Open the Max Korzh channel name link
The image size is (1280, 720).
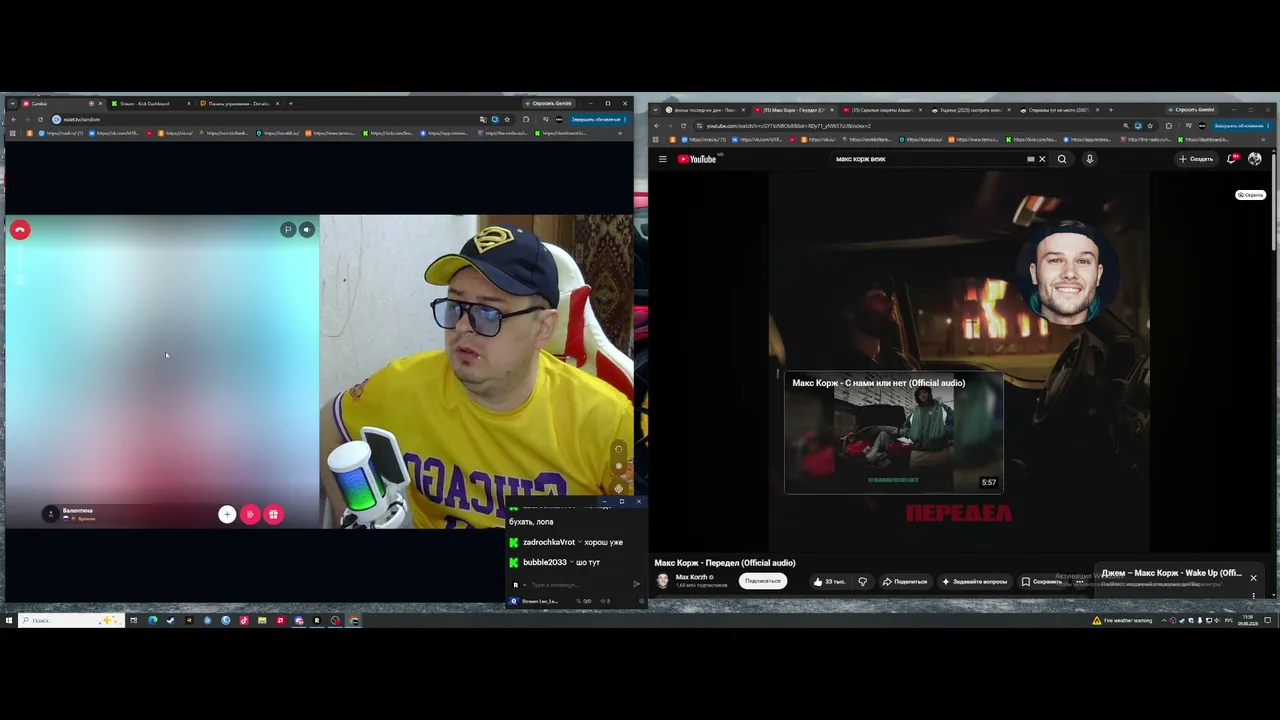click(690, 577)
